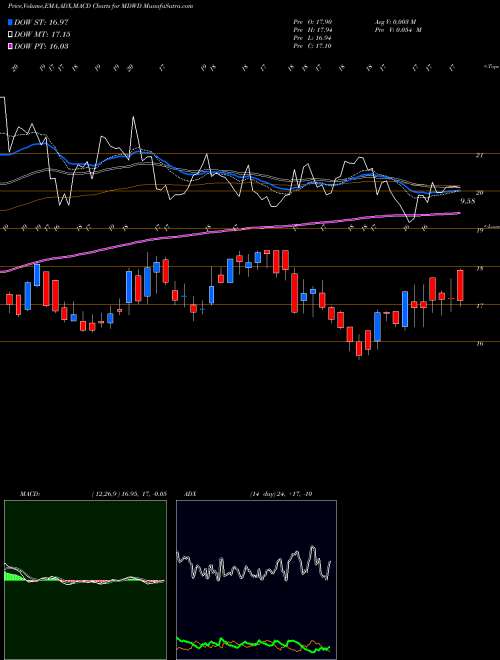Click the 'Avg V: 0.003 M' volume text
Screen dimensions: 500x660
[395, 22]
